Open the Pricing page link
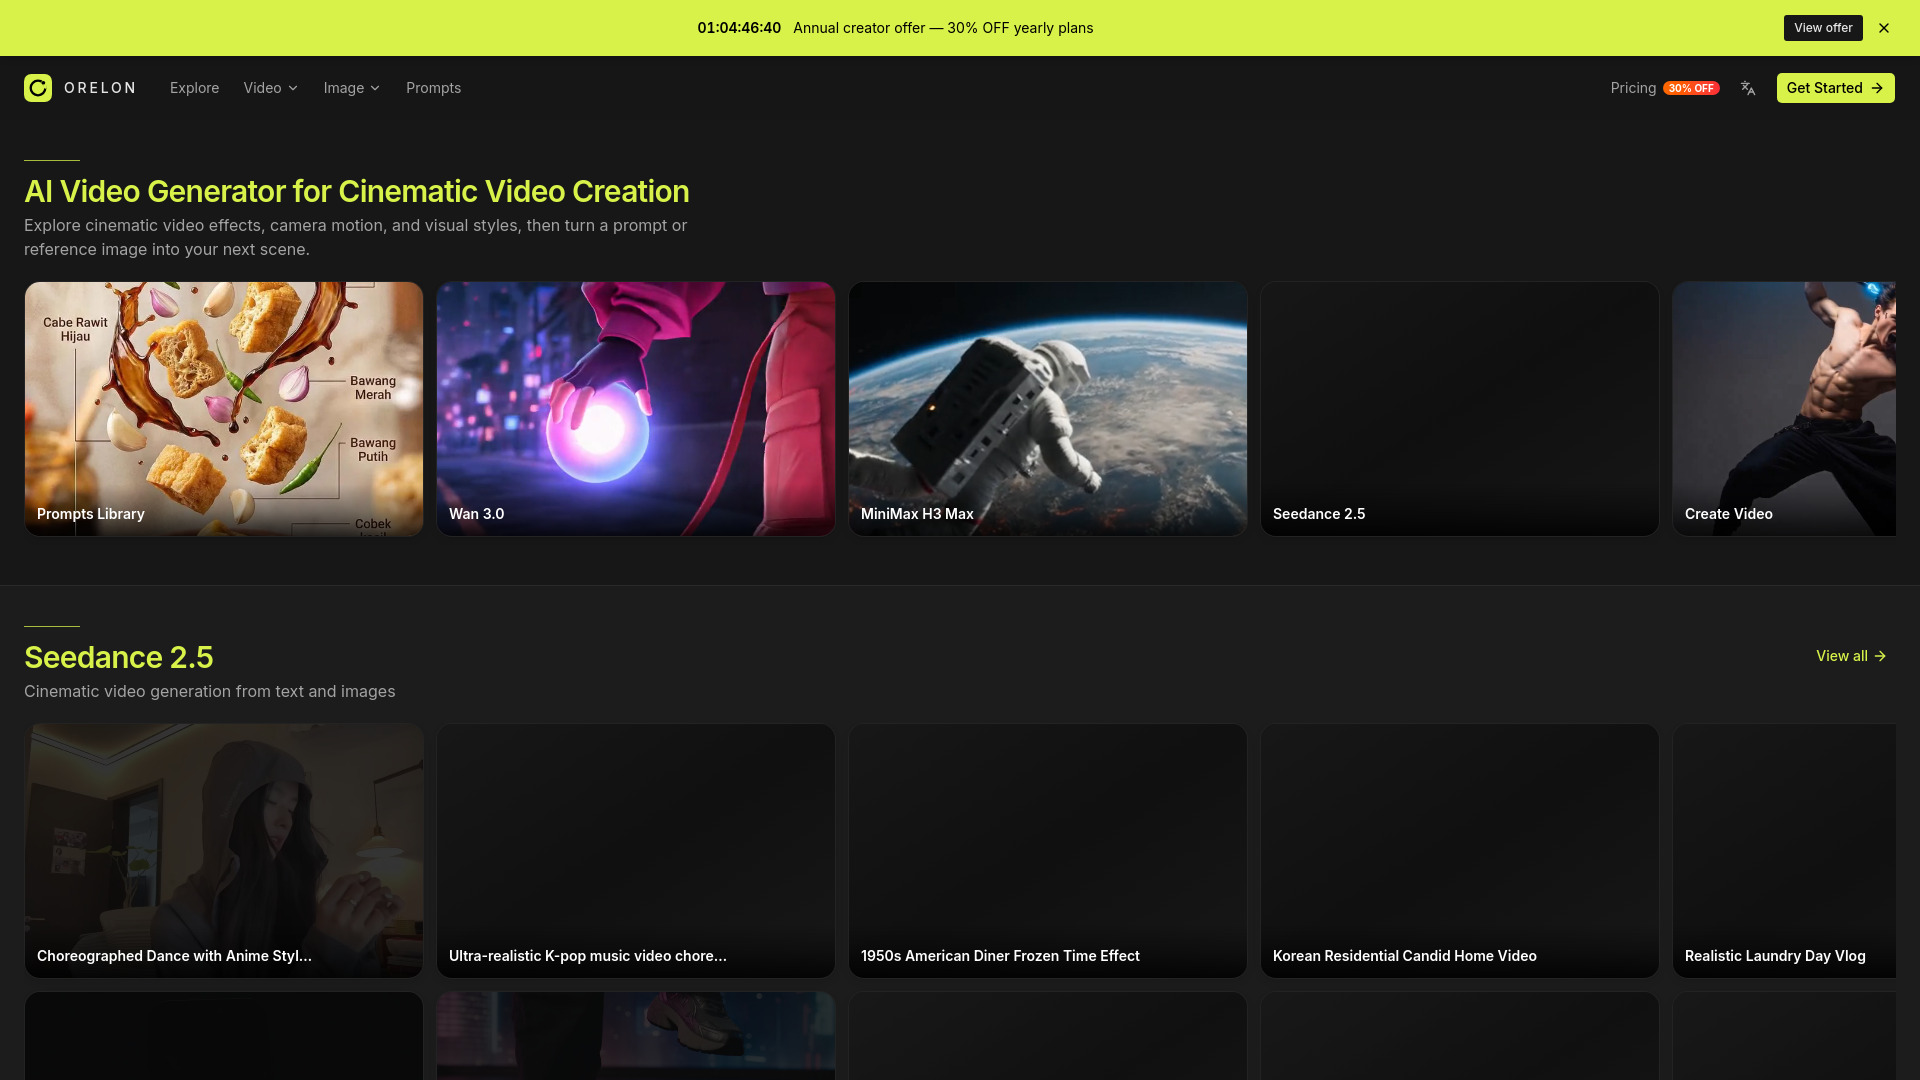This screenshot has height=1080, width=1920. click(1633, 88)
